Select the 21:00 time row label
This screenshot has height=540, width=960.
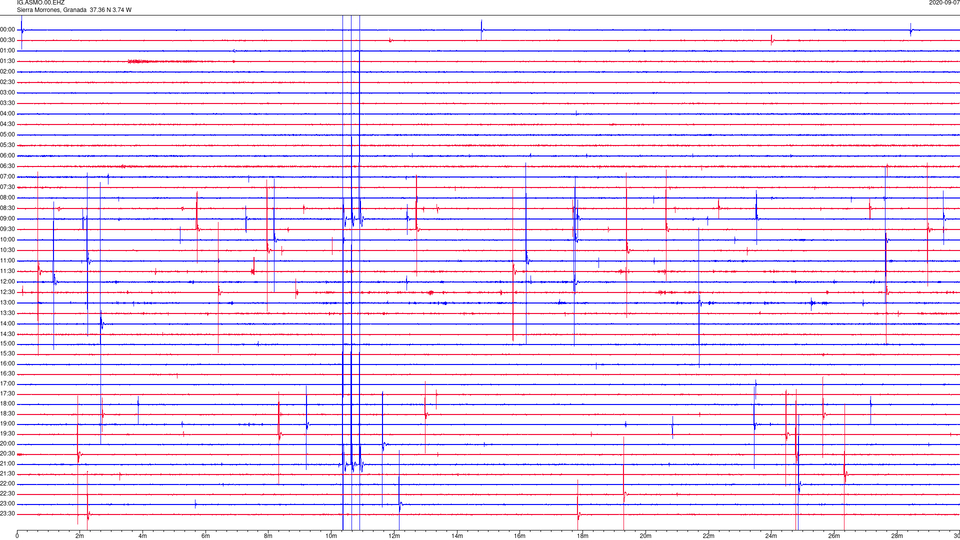point(8,464)
